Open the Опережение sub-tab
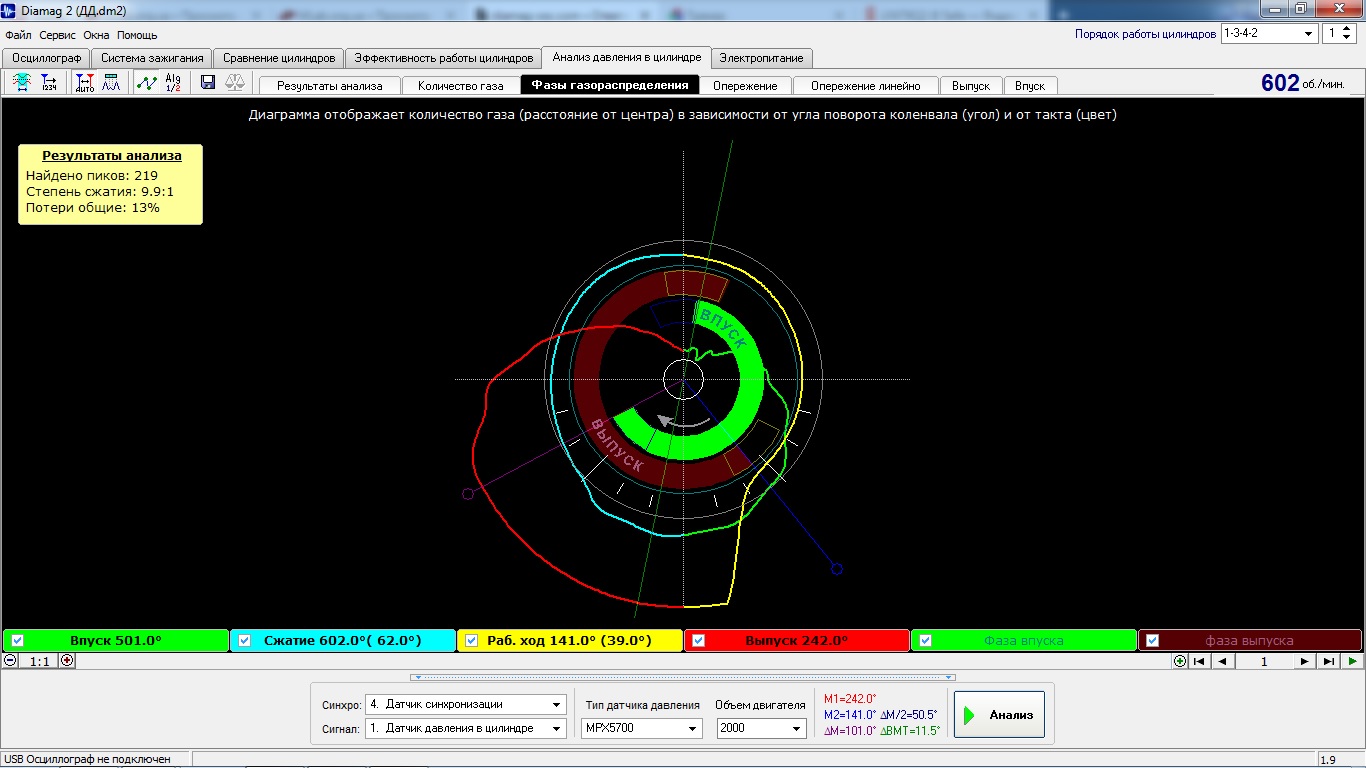The width and height of the screenshot is (1366, 768). pos(745,86)
